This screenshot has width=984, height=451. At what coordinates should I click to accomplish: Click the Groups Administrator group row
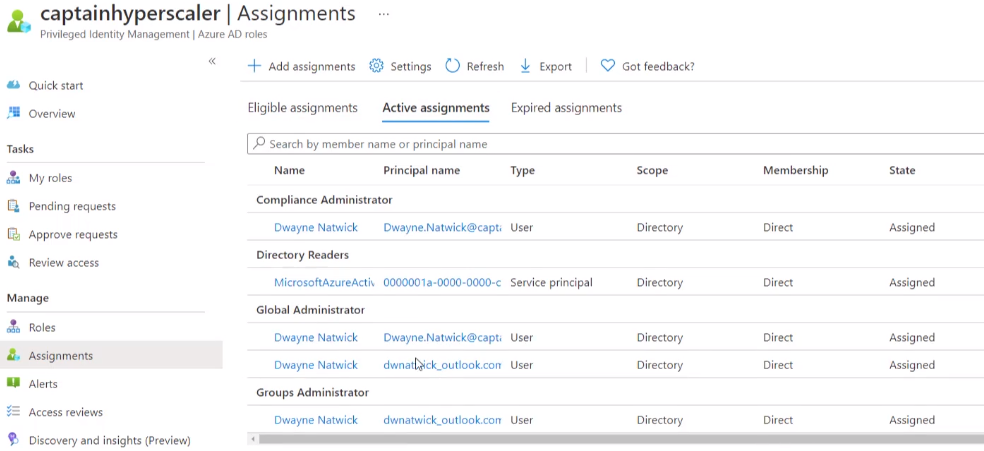click(616, 393)
